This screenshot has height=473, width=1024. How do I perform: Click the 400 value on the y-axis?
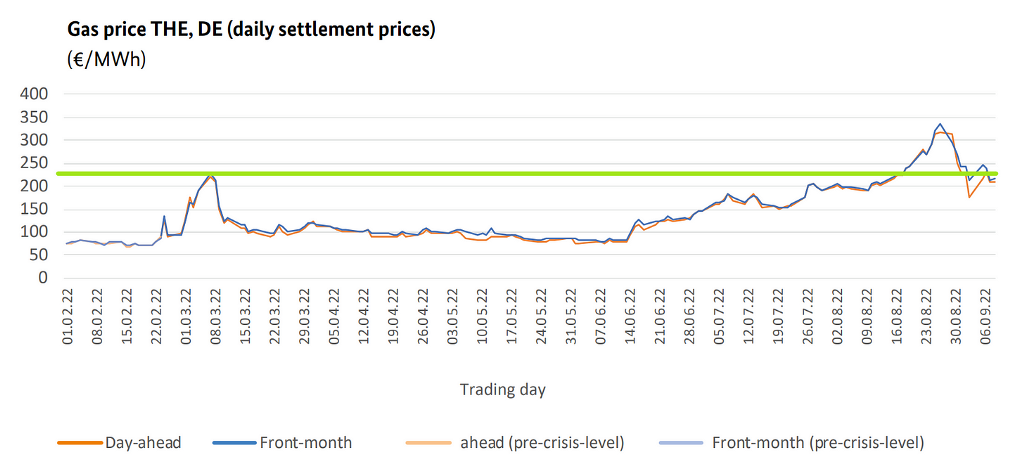coord(35,93)
